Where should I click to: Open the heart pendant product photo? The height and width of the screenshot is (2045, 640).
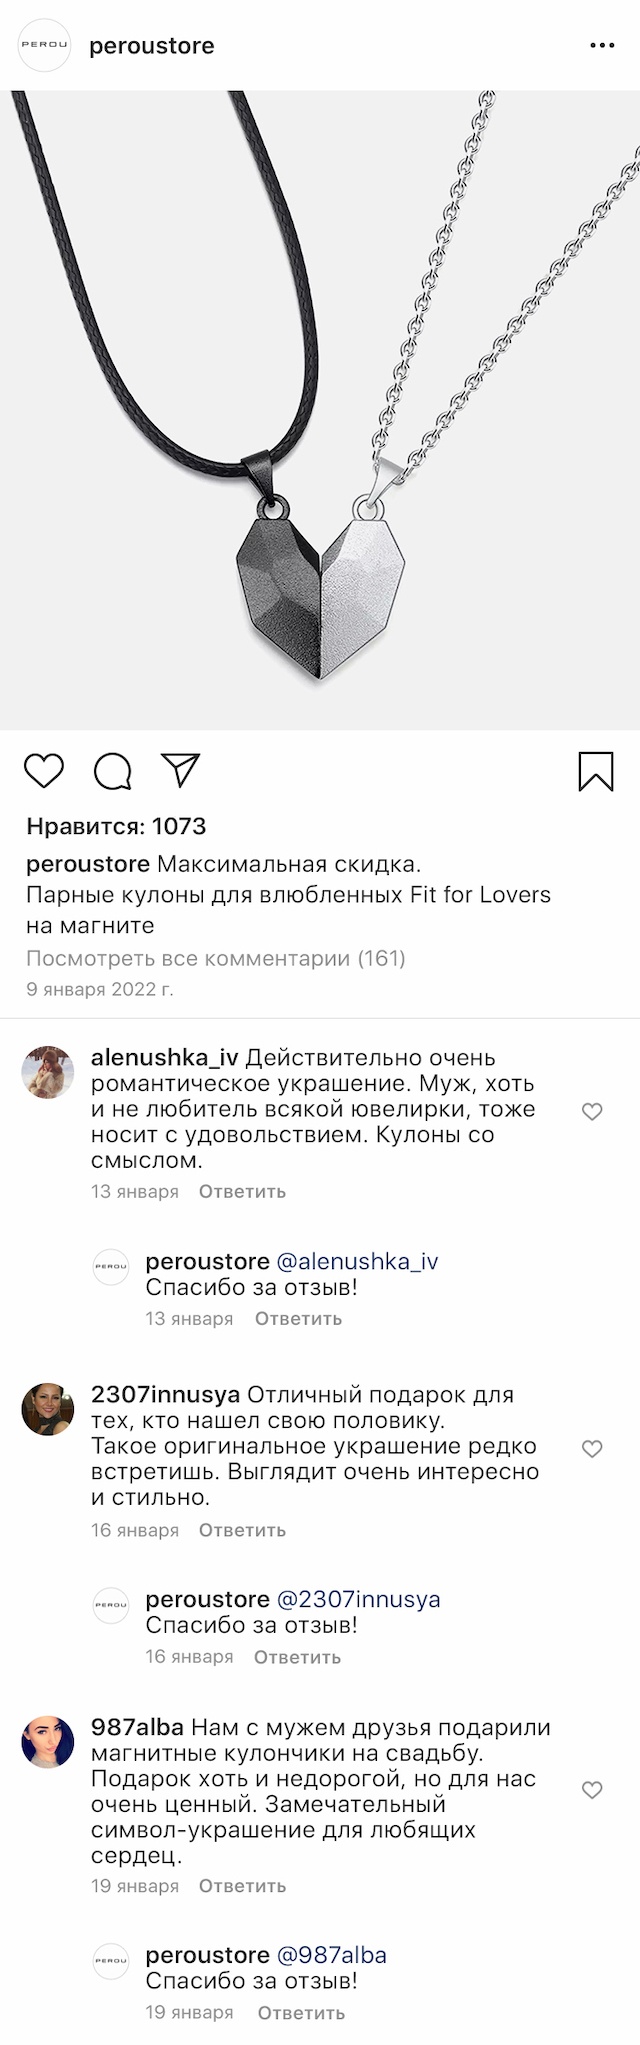320,410
